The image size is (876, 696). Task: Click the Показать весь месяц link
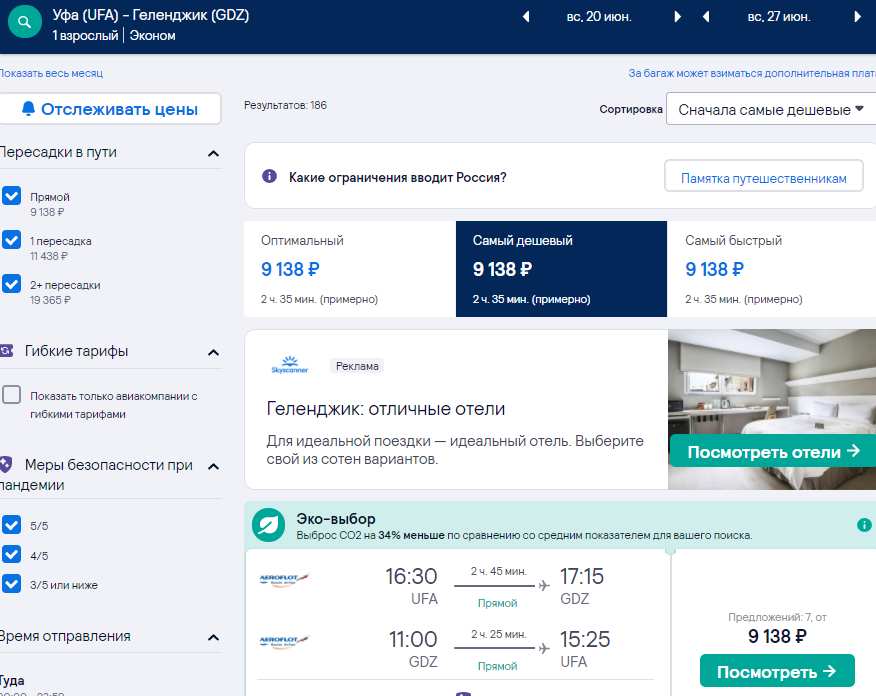51,73
